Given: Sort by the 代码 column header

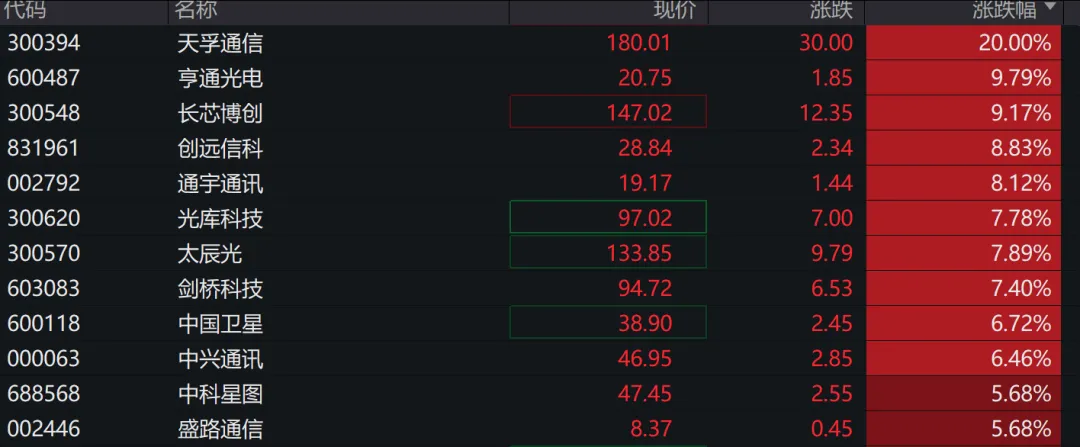Looking at the screenshot, I should (x=27, y=10).
